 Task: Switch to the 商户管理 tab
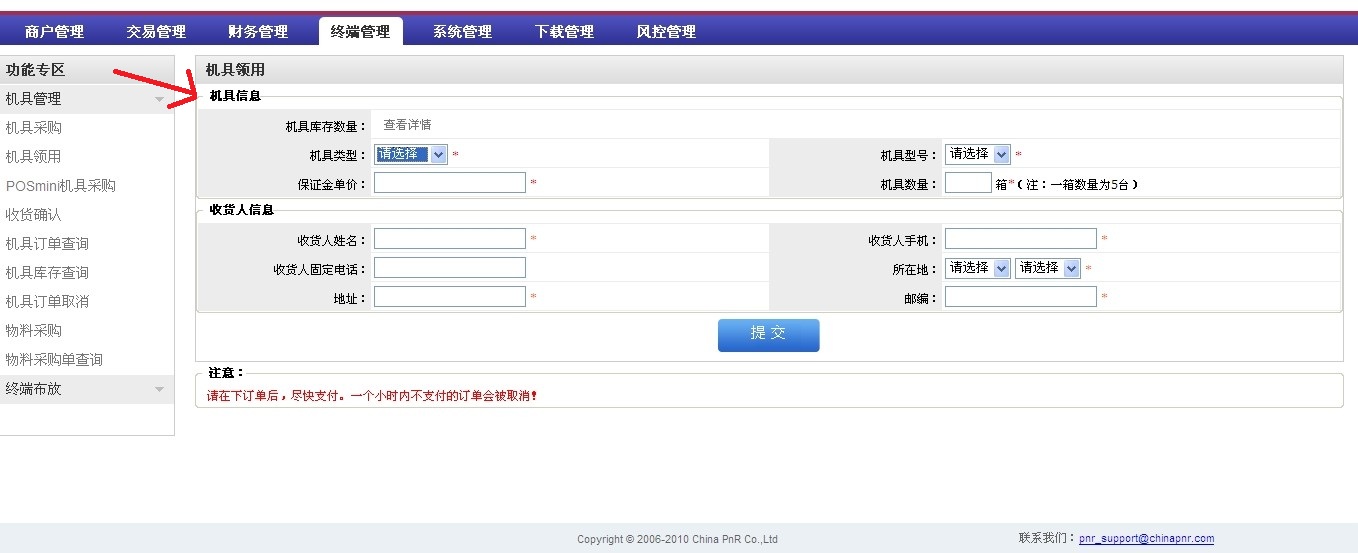[x=54, y=32]
